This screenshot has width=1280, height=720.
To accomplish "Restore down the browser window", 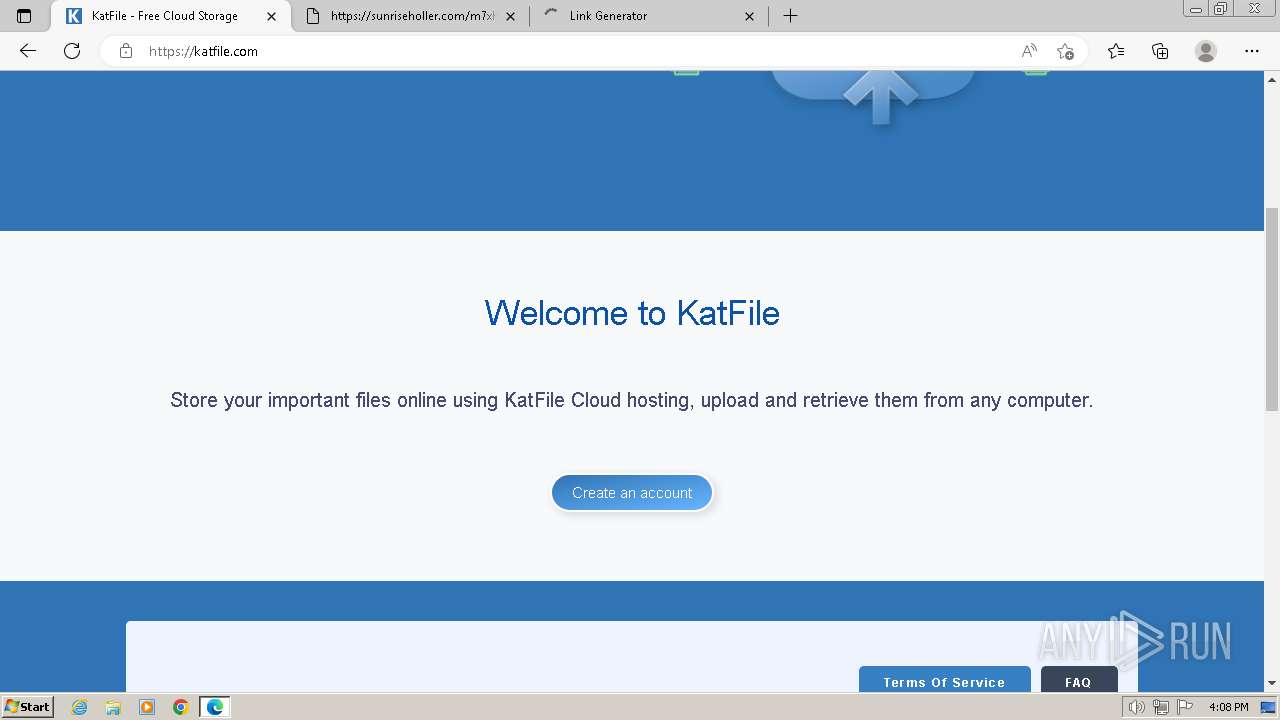I will (x=1220, y=9).
